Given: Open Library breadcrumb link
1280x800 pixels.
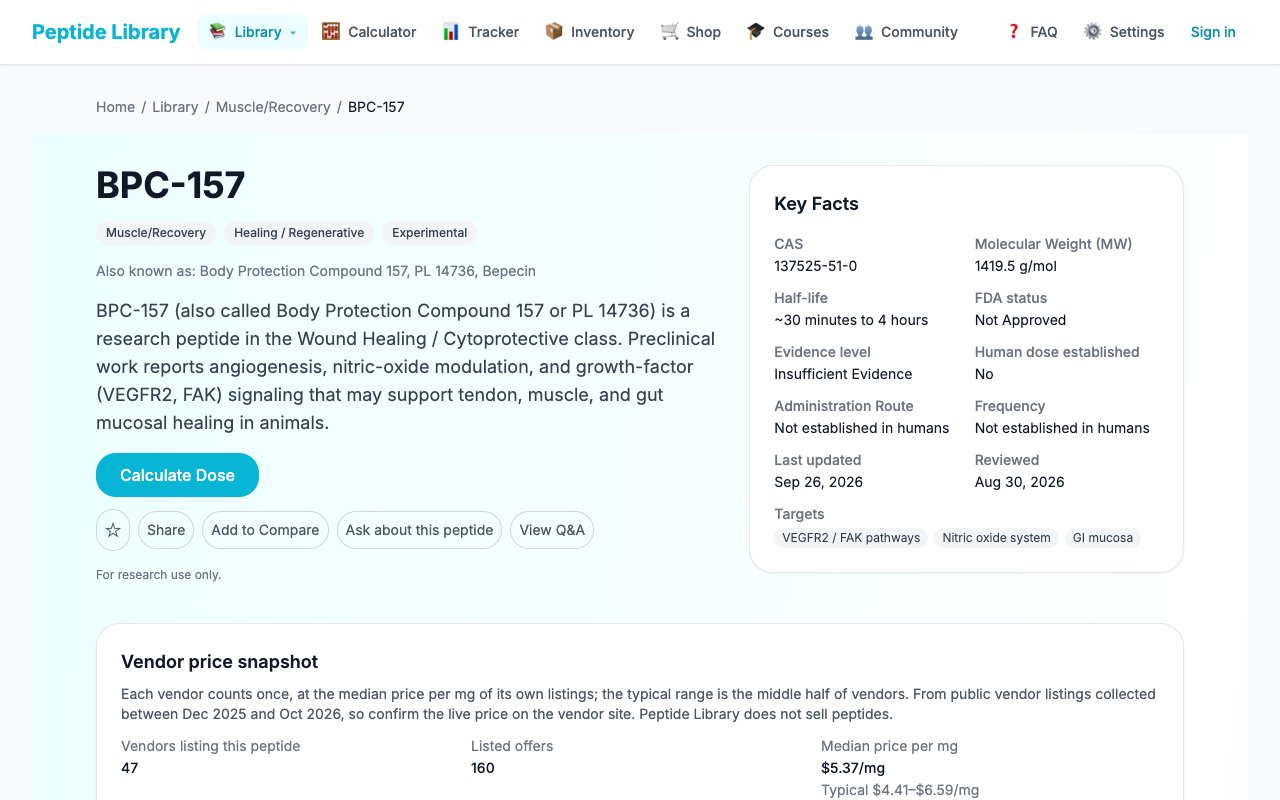Looking at the screenshot, I should (x=175, y=107).
